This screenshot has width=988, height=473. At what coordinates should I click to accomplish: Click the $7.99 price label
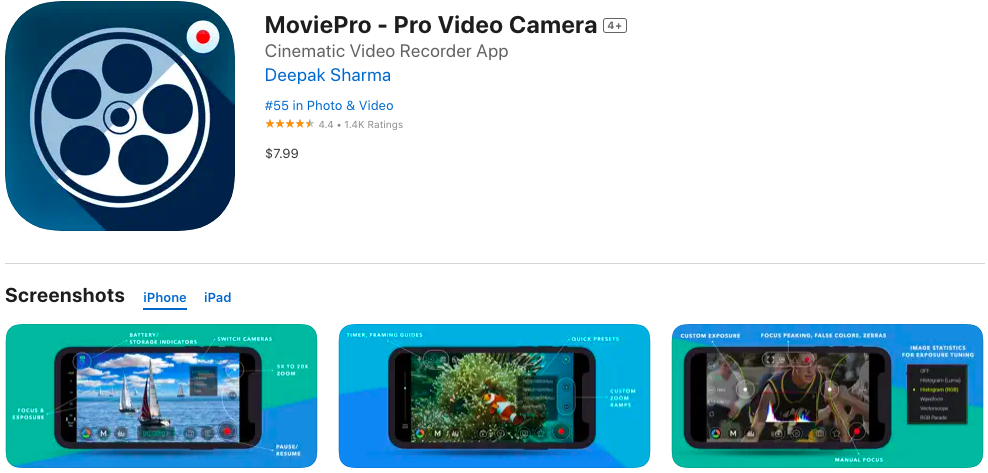tap(282, 154)
